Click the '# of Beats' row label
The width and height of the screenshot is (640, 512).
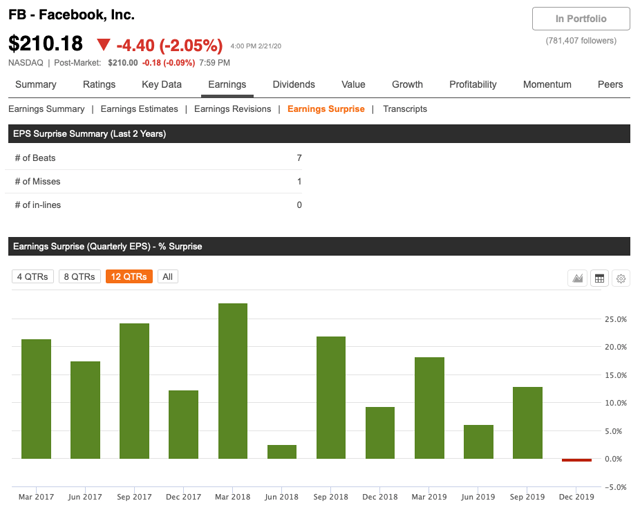tap(35, 158)
